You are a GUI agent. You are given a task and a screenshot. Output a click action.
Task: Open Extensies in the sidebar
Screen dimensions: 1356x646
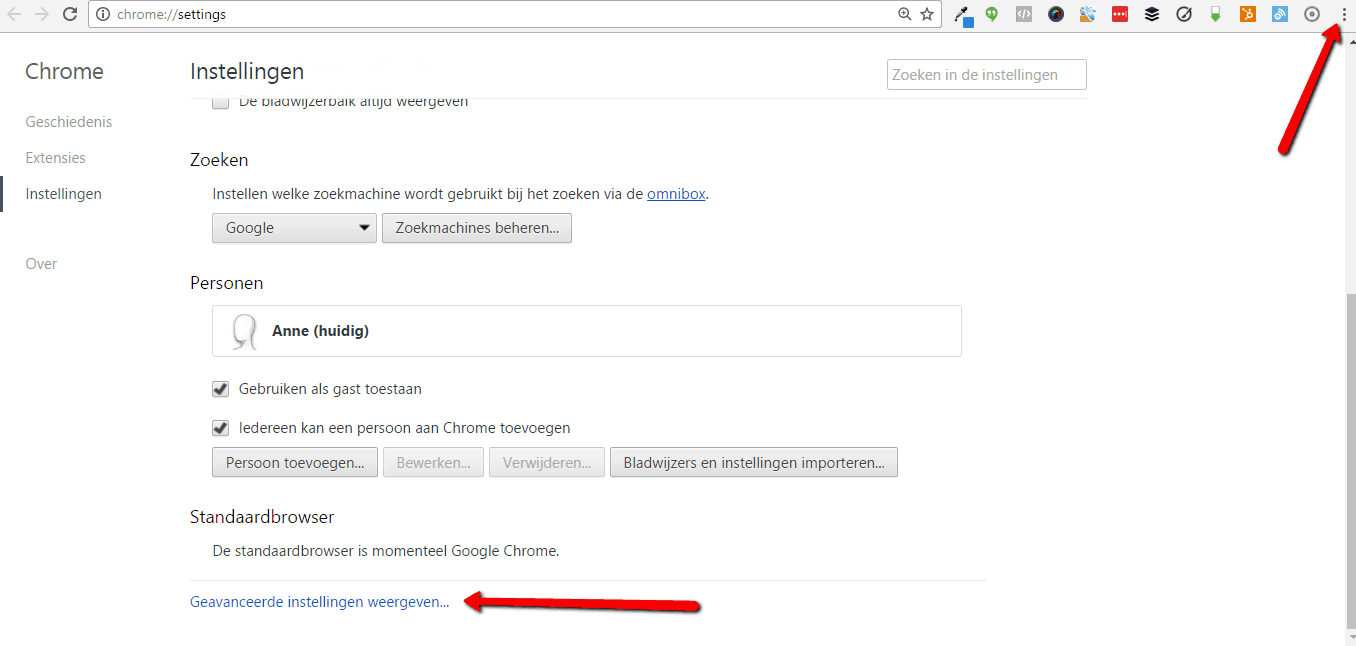pos(56,158)
